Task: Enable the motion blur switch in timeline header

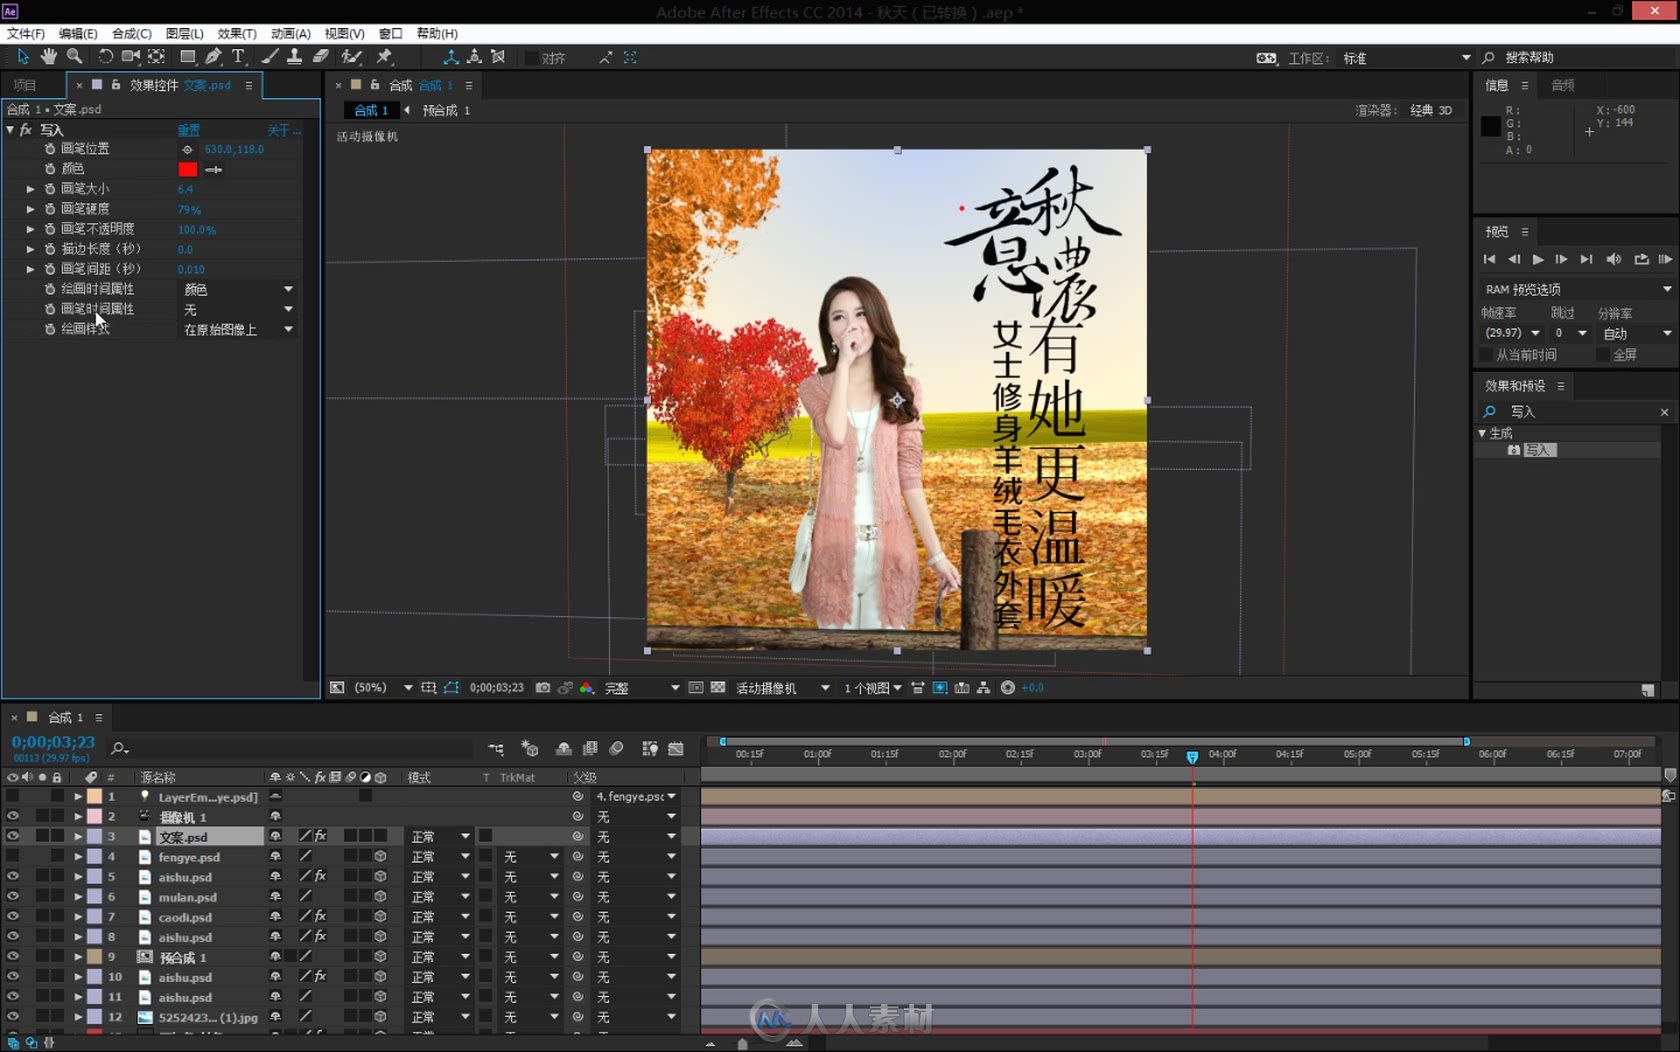Action: pyautogui.click(x=616, y=748)
